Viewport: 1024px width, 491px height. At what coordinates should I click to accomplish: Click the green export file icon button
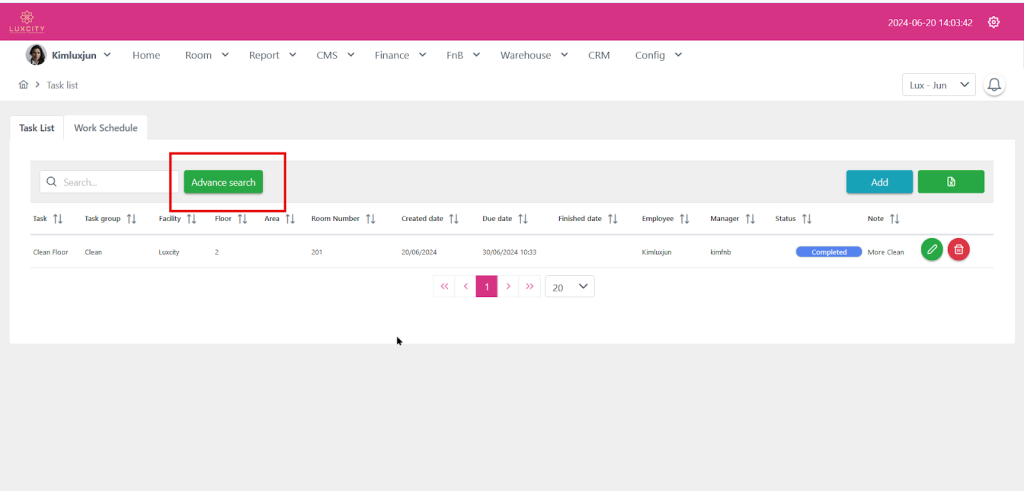[x=951, y=182]
